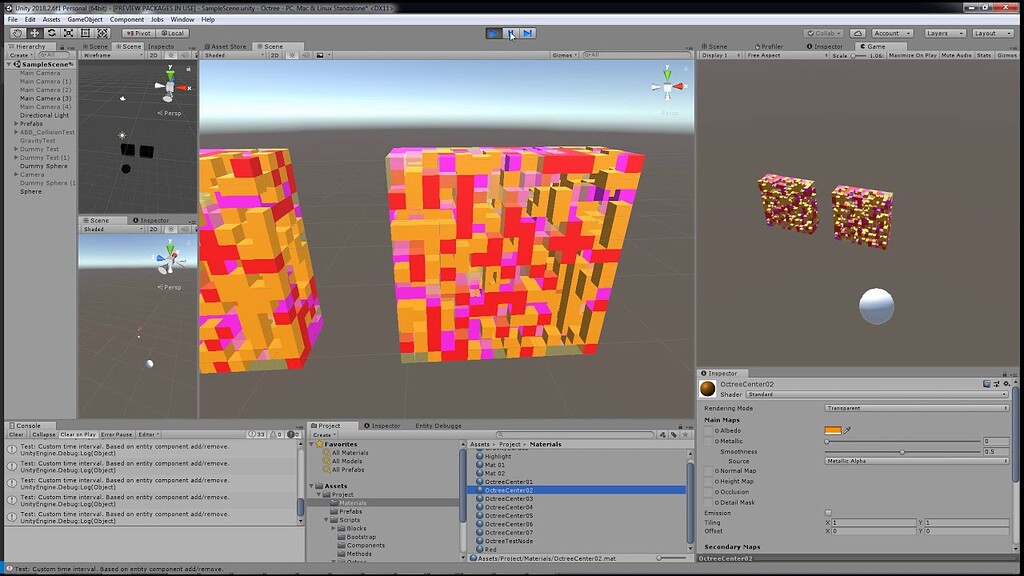Select the Move tool
Image resolution: width=1024 pixels, height=576 pixels.
pos(34,33)
